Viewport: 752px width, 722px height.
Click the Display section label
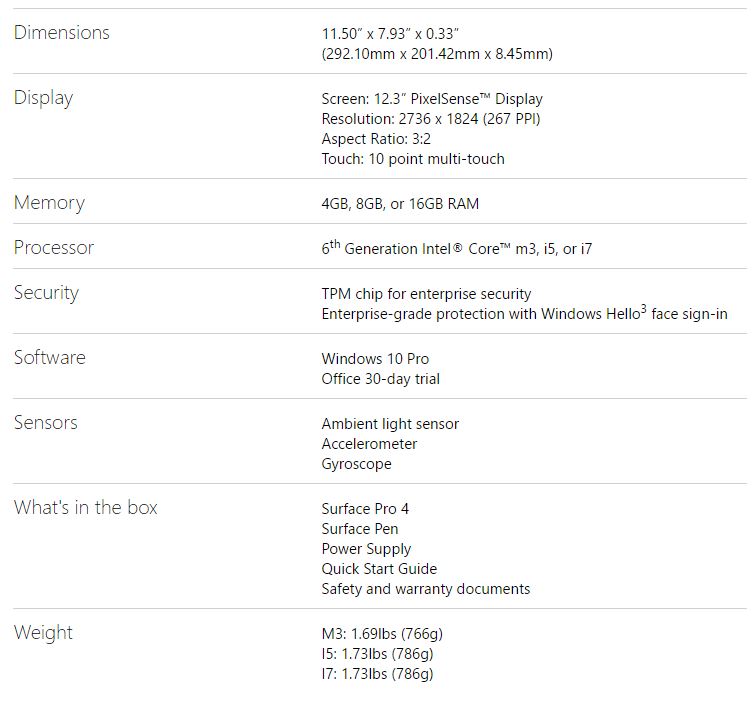tap(43, 98)
